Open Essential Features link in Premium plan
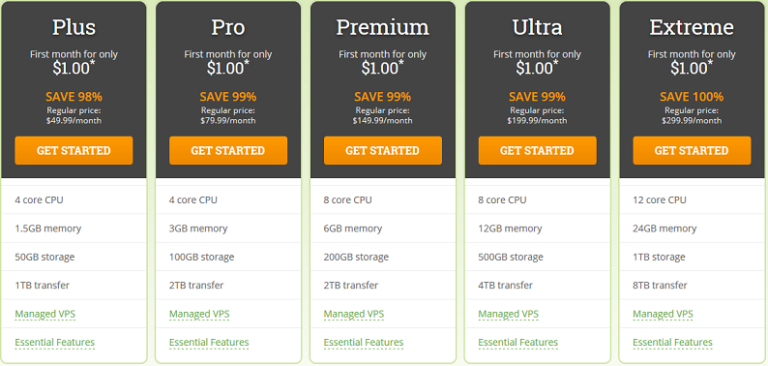The image size is (768, 366). [363, 342]
